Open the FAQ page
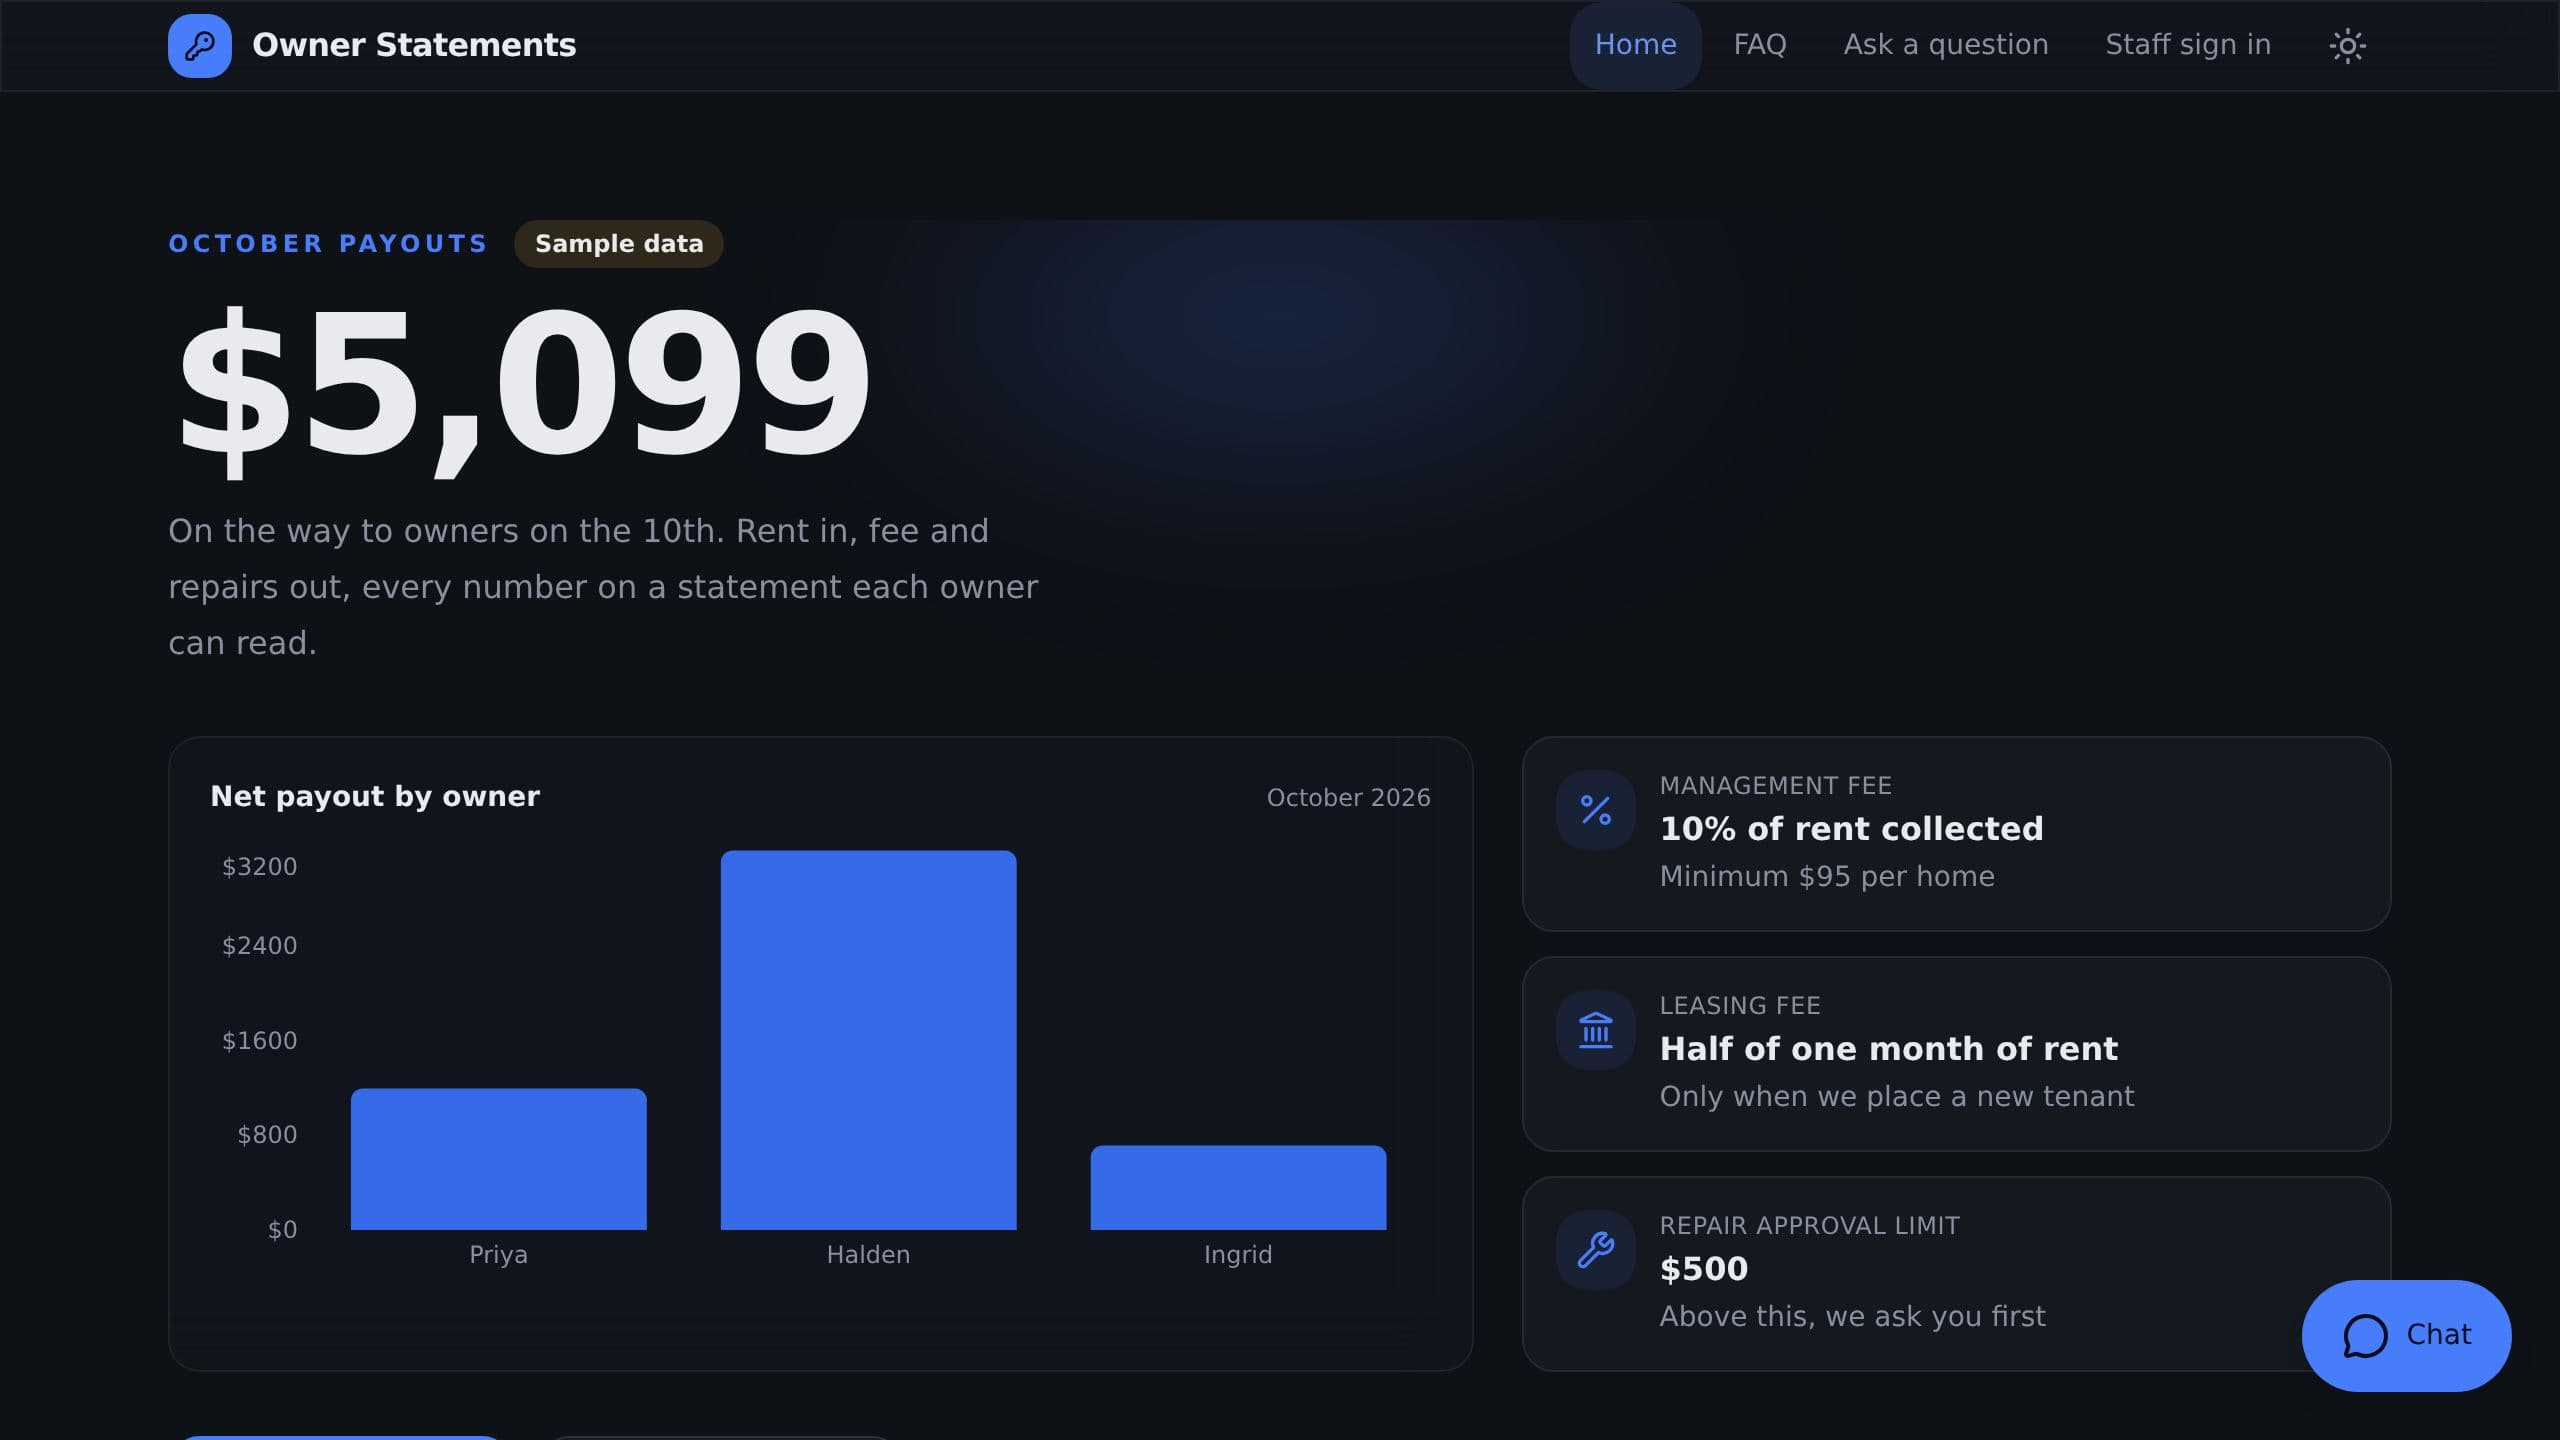The image size is (2560, 1440). pyautogui.click(x=1760, y=46)
